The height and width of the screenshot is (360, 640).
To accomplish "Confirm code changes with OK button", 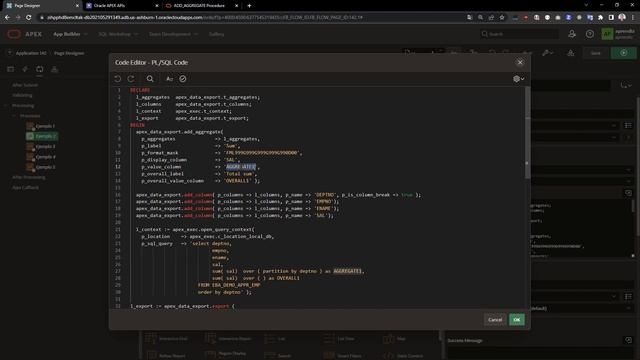I will pyautogui.click(x=517, y=320).
